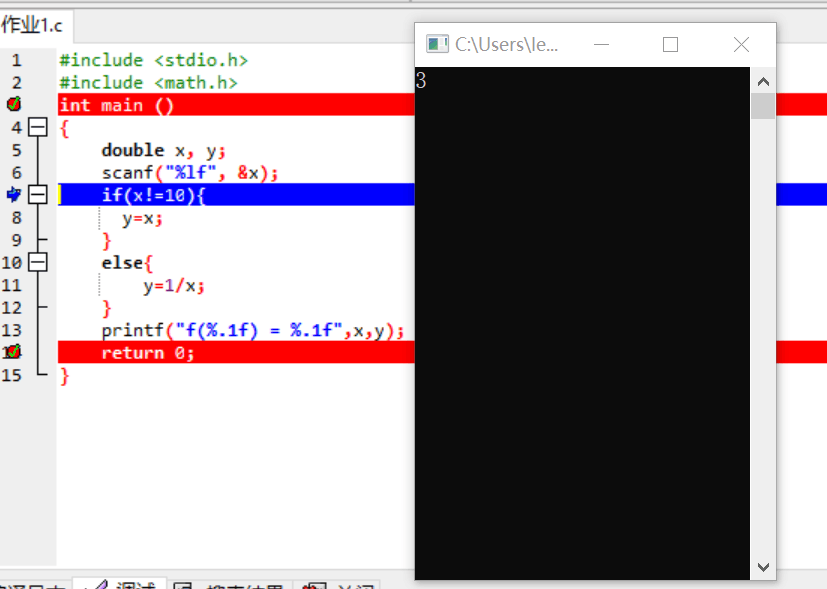827x589 pixels.
Task: Minimize the console window
Action: [x=601, y=45]
